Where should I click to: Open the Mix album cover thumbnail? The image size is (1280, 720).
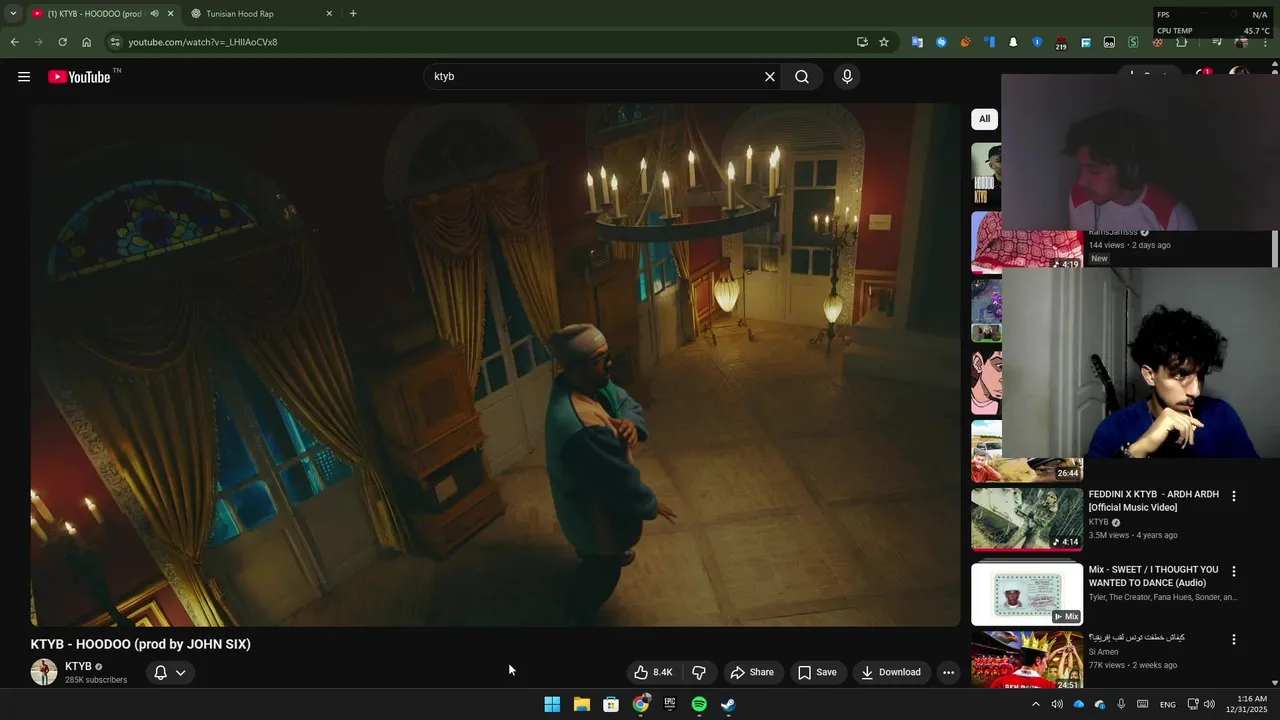[1027, 594]
